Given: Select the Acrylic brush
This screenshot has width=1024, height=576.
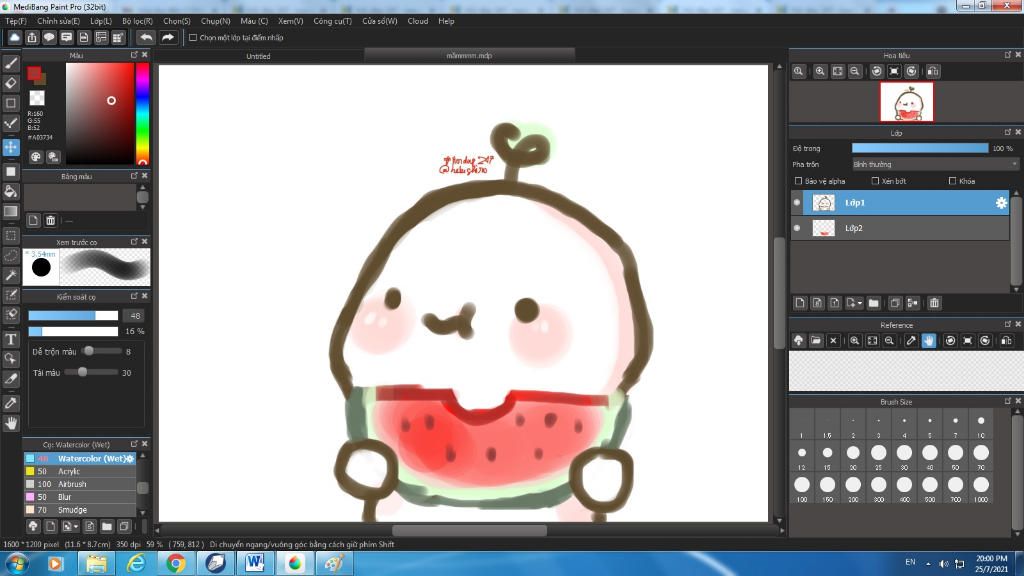Looking at the screenshot, I should click(80, 472).
